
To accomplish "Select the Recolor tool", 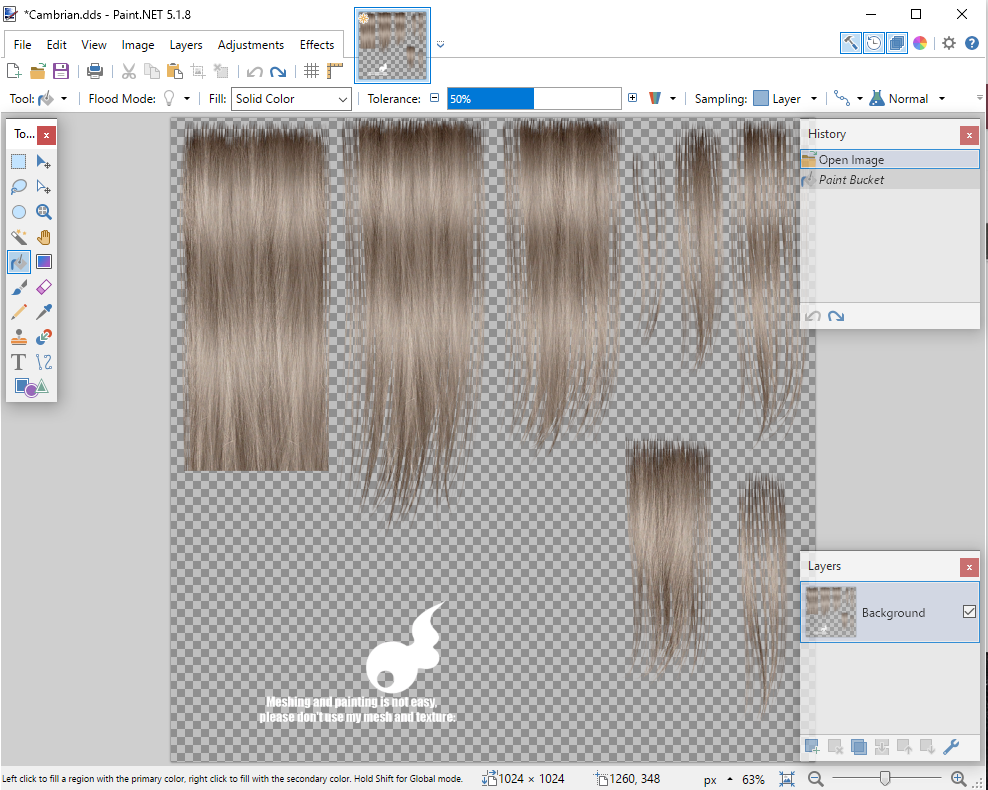I will [43, 337].
